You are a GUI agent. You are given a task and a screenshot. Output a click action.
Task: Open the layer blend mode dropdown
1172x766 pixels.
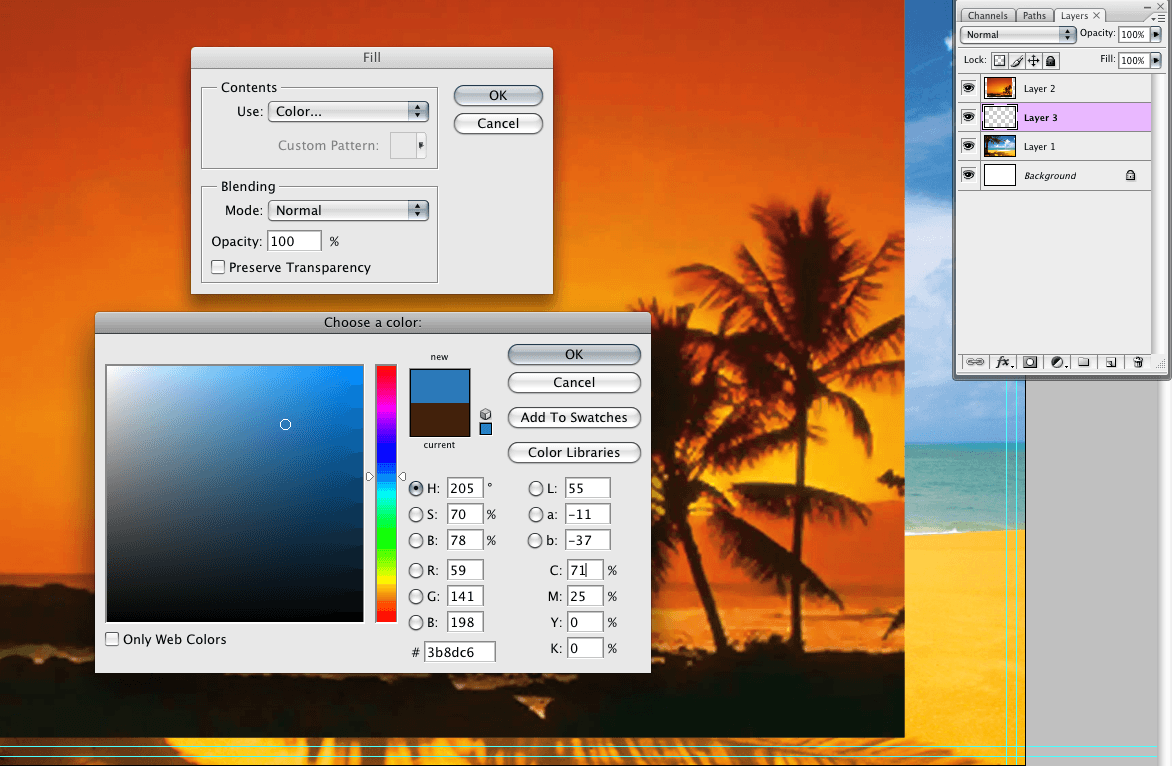(1017, 35)
